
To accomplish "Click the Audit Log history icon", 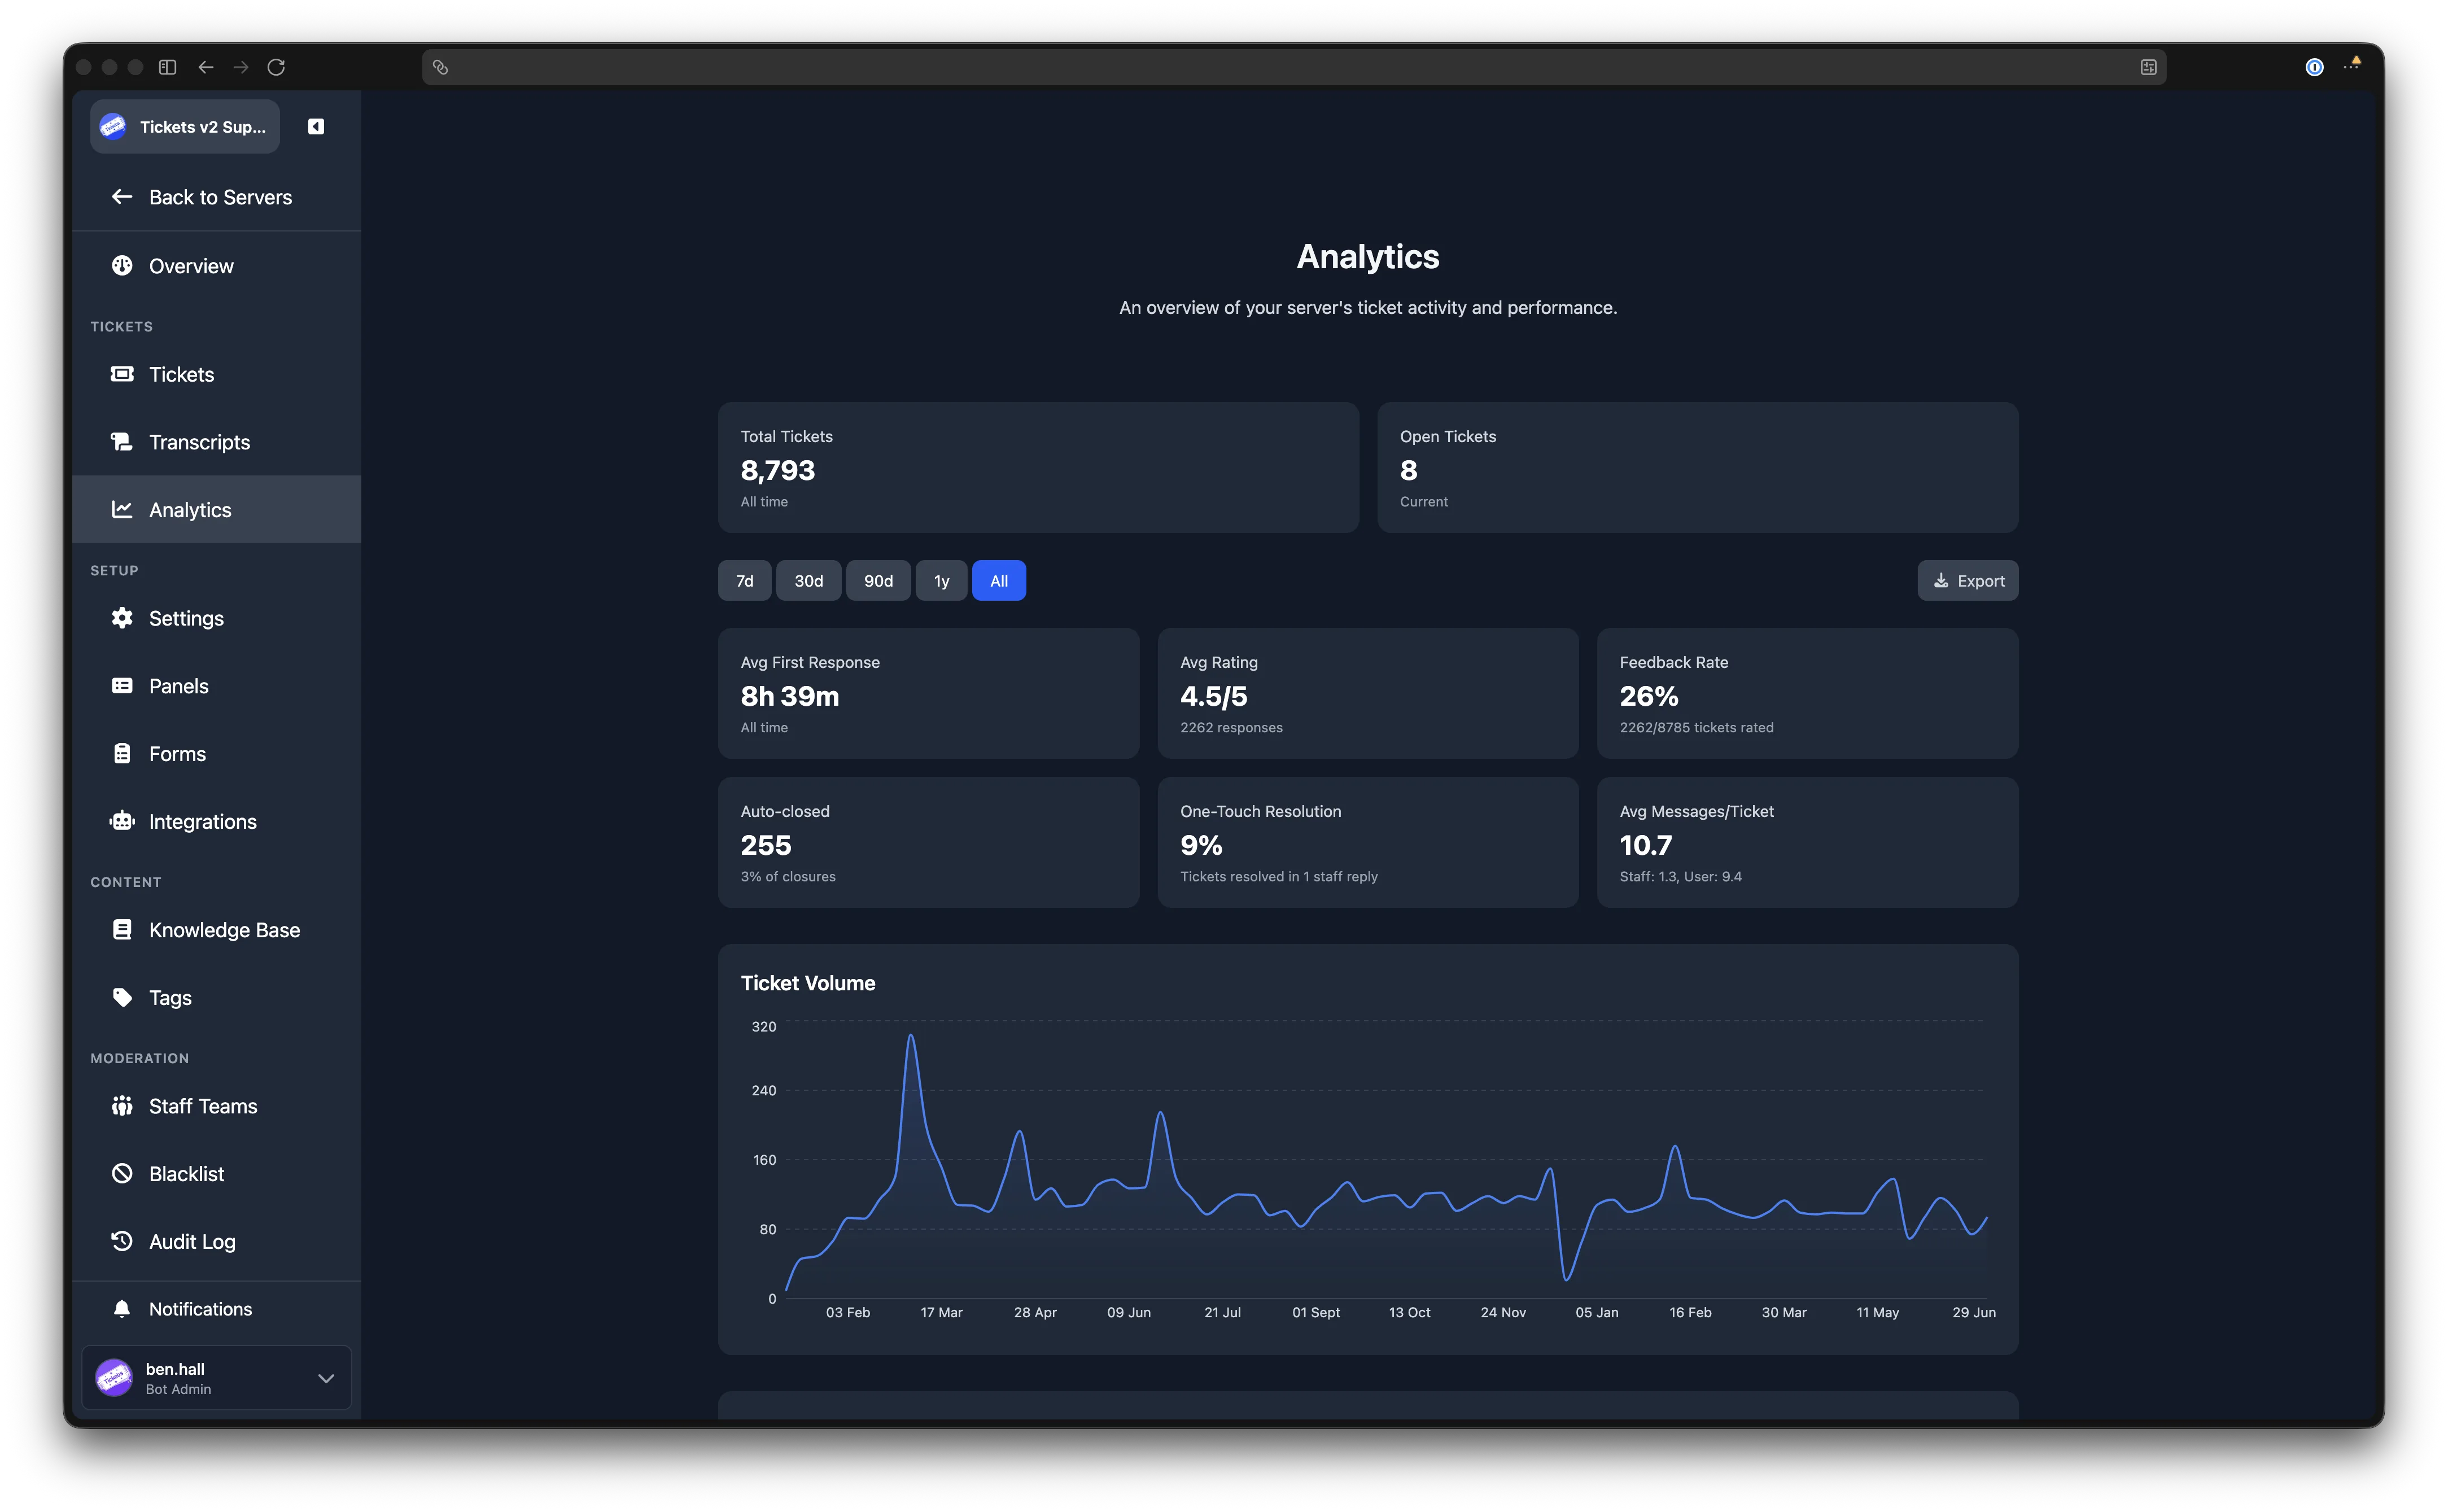I will (x=122, y=1241).
